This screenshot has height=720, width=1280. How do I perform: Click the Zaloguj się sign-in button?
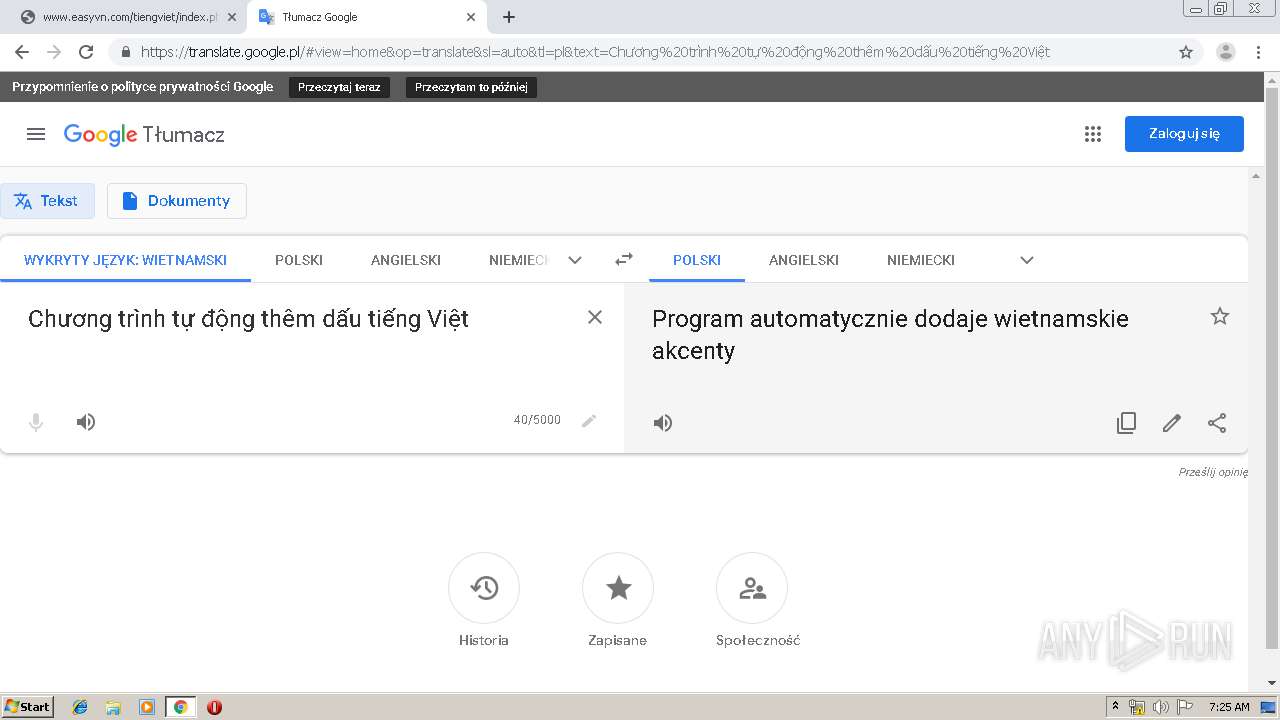pyautogui.click(x=1184, y=134)
